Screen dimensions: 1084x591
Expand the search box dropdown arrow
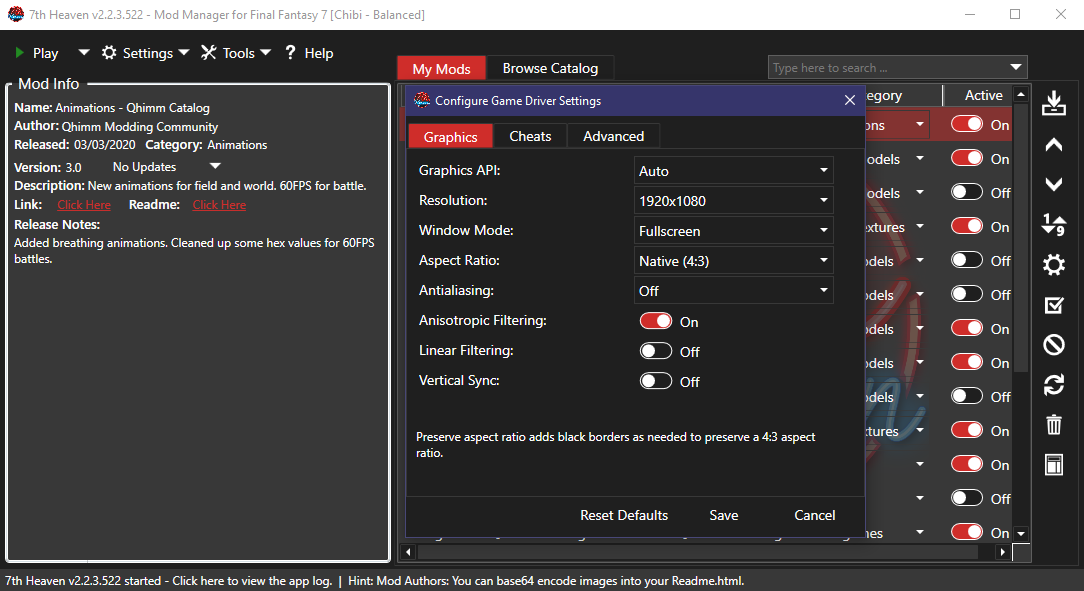coord(1016,68)
